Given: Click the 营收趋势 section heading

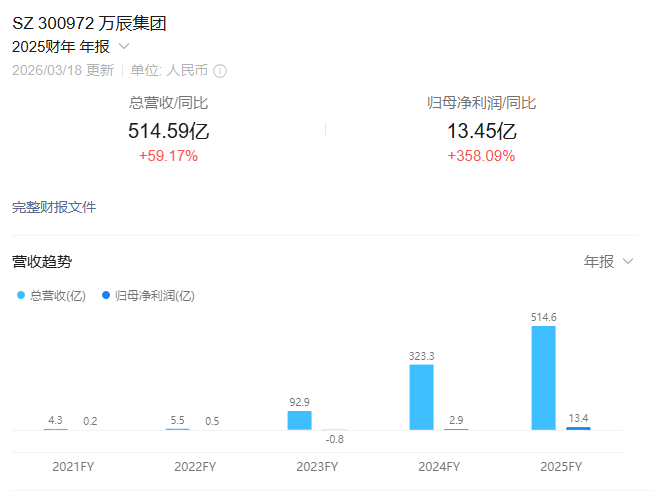Looking at the screenshot, I should 42,261.
